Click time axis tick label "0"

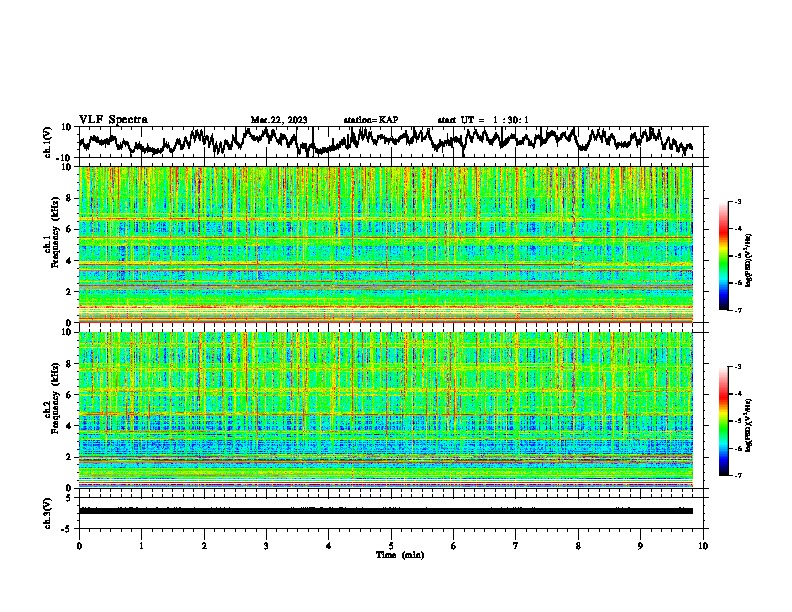tap(79, 546)
